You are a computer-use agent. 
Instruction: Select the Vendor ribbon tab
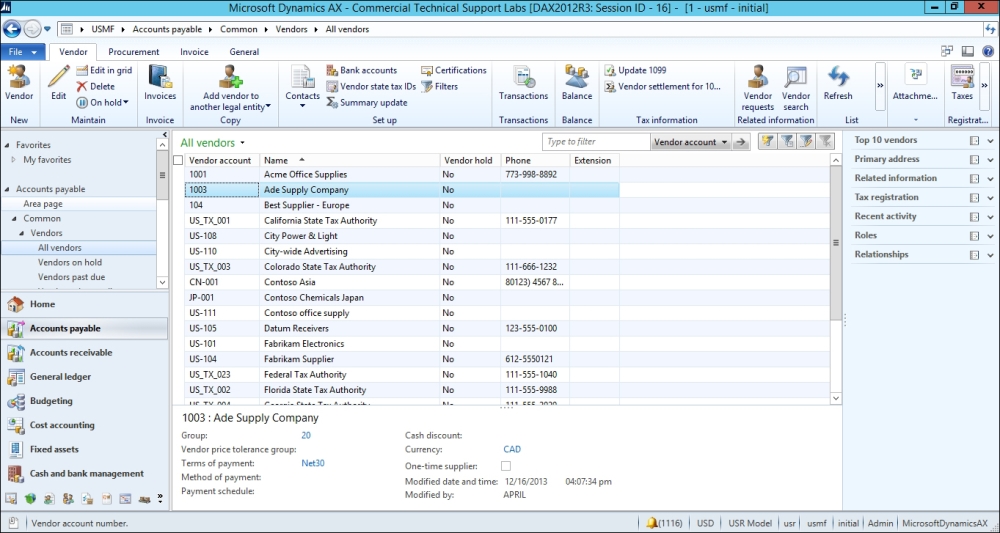pyautogui.click(x=73, y=52)
